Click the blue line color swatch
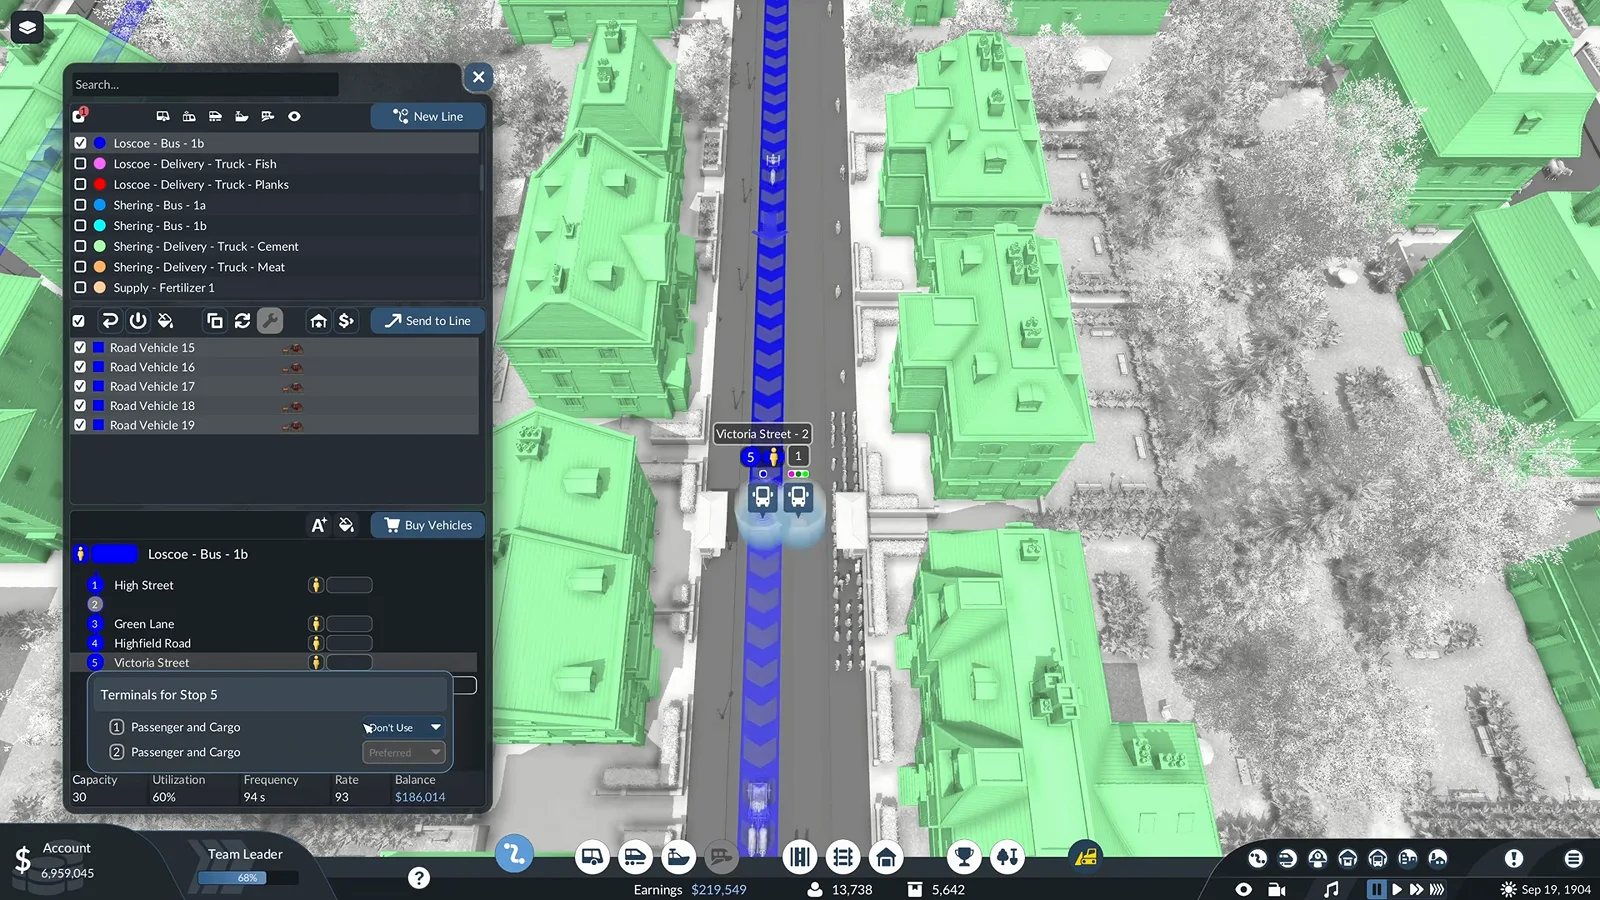This screenshot has height=900, width=1600. (114, 554)
